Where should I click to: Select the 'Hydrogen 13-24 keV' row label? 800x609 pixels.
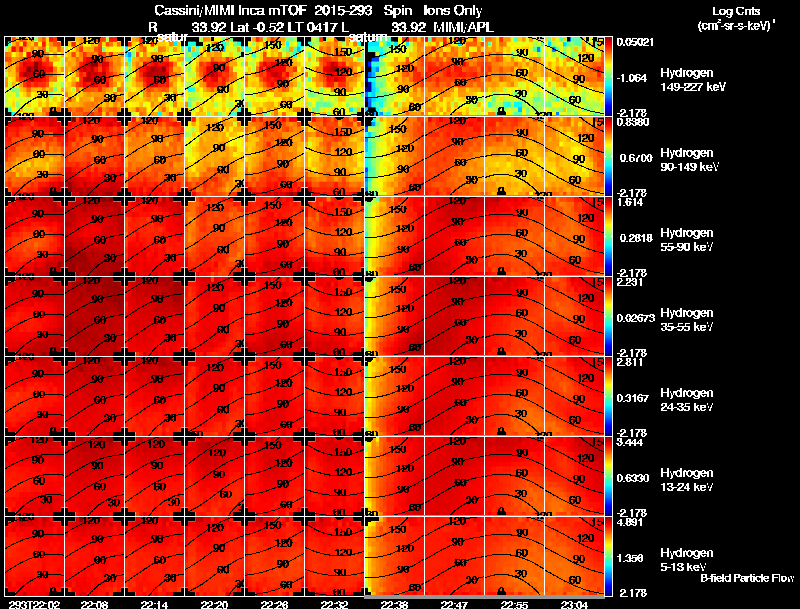[x=687, y=480]
